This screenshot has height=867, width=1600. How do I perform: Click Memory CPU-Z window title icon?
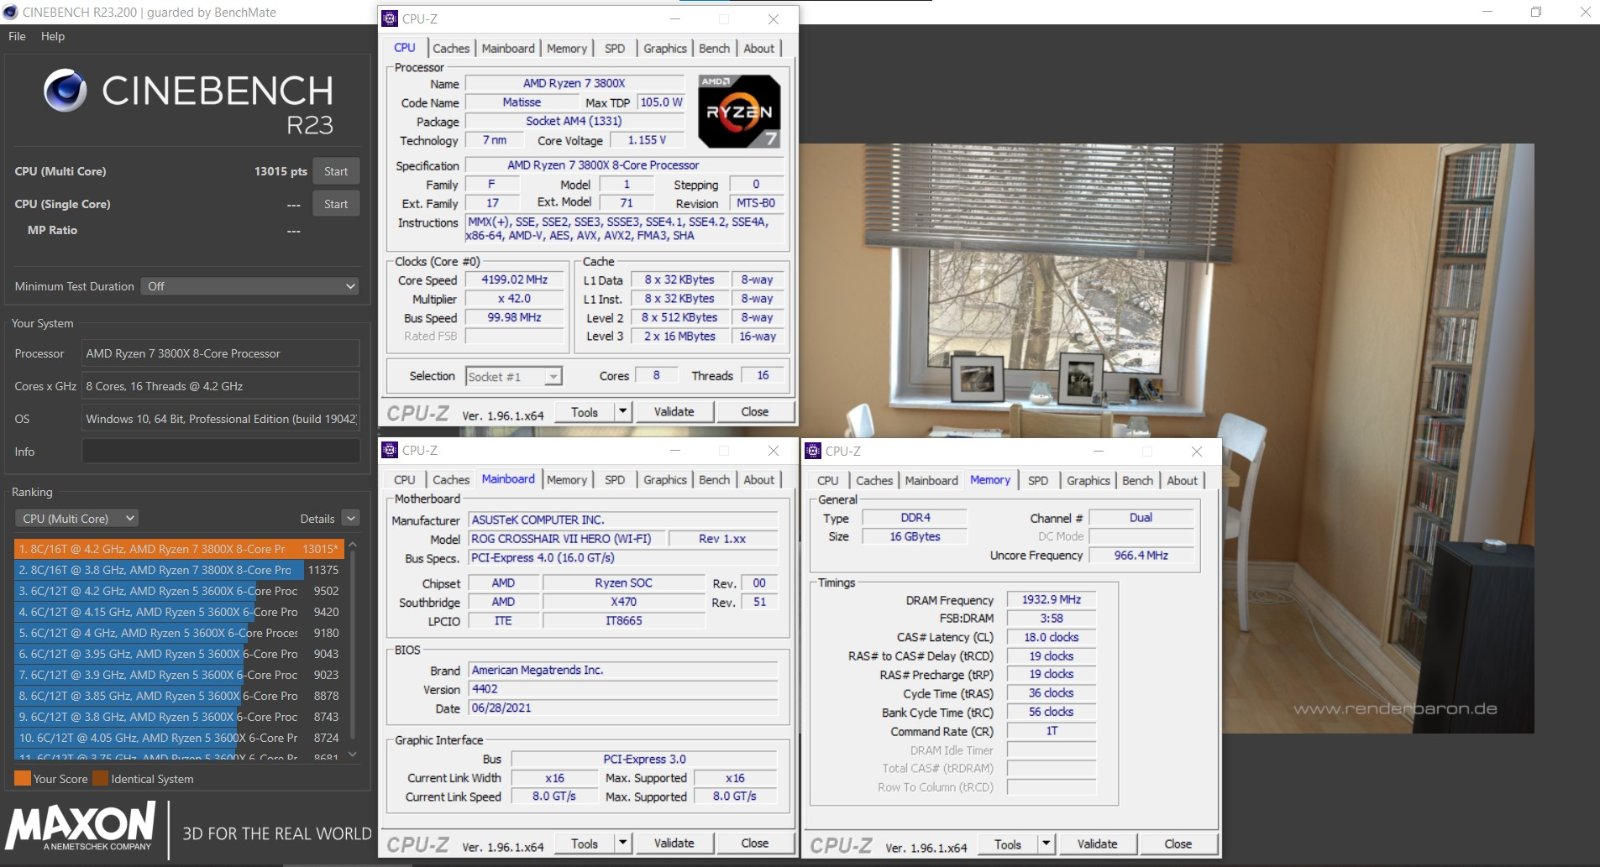pos(813,451)
